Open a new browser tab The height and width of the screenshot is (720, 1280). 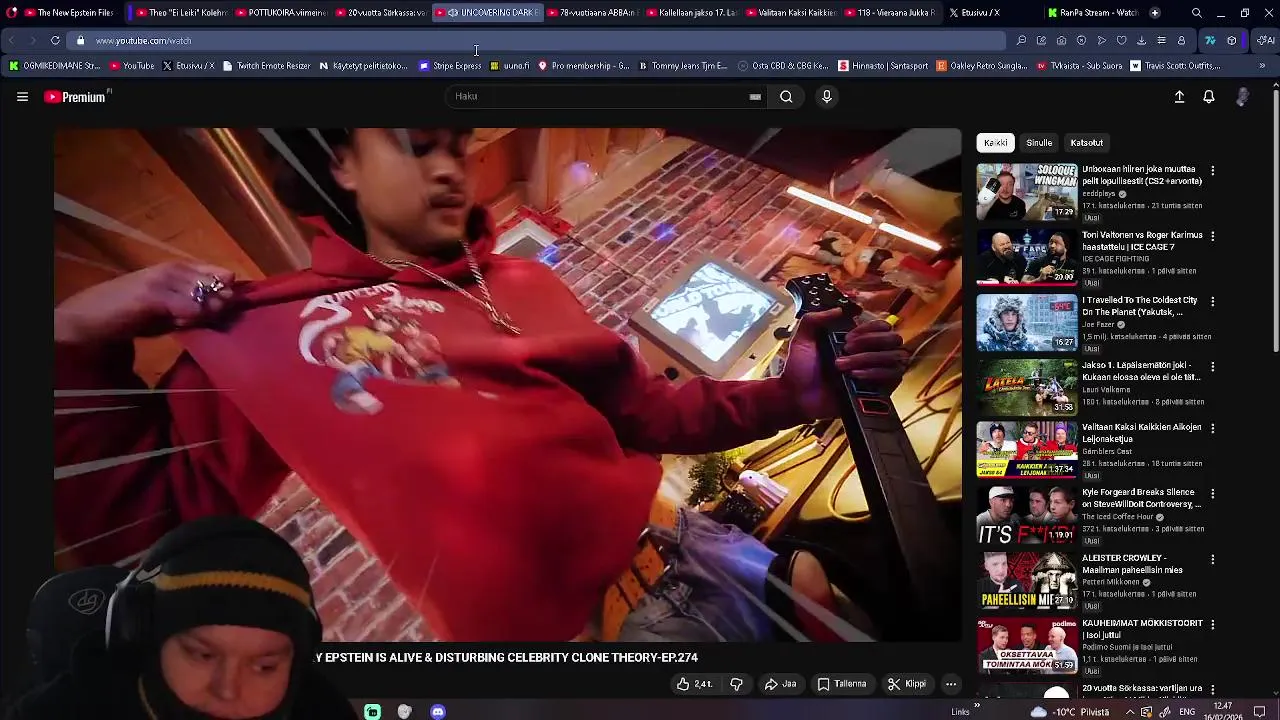point(1155,13)
